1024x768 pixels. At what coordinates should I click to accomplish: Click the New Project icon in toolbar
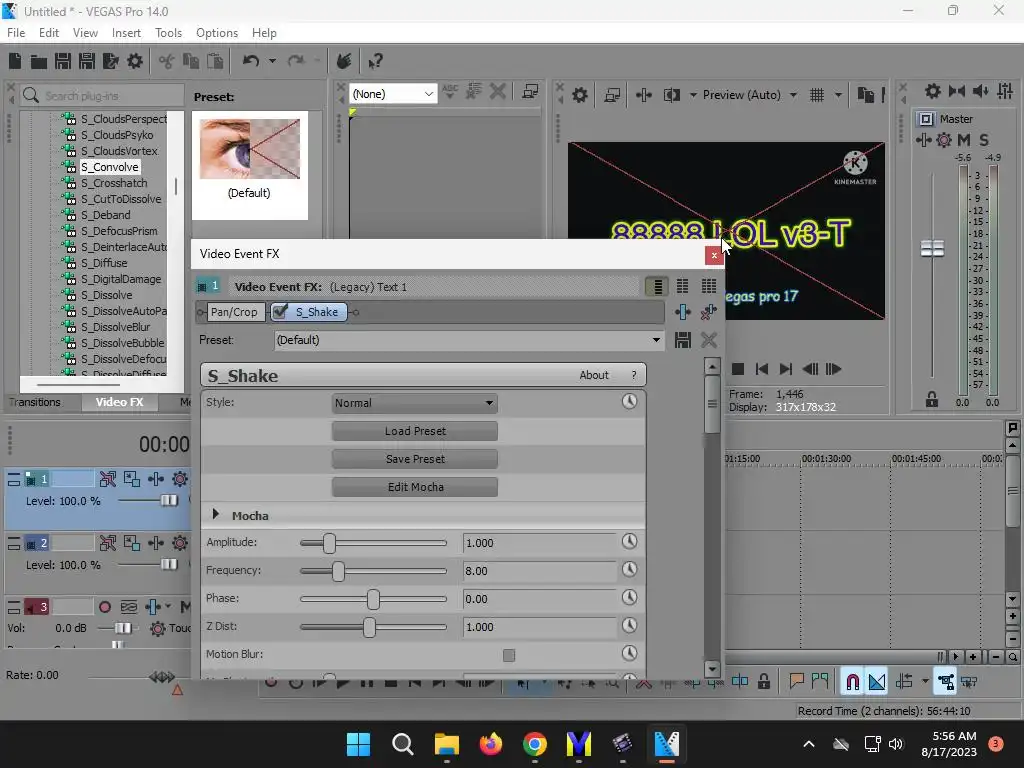tap(15, 61)
